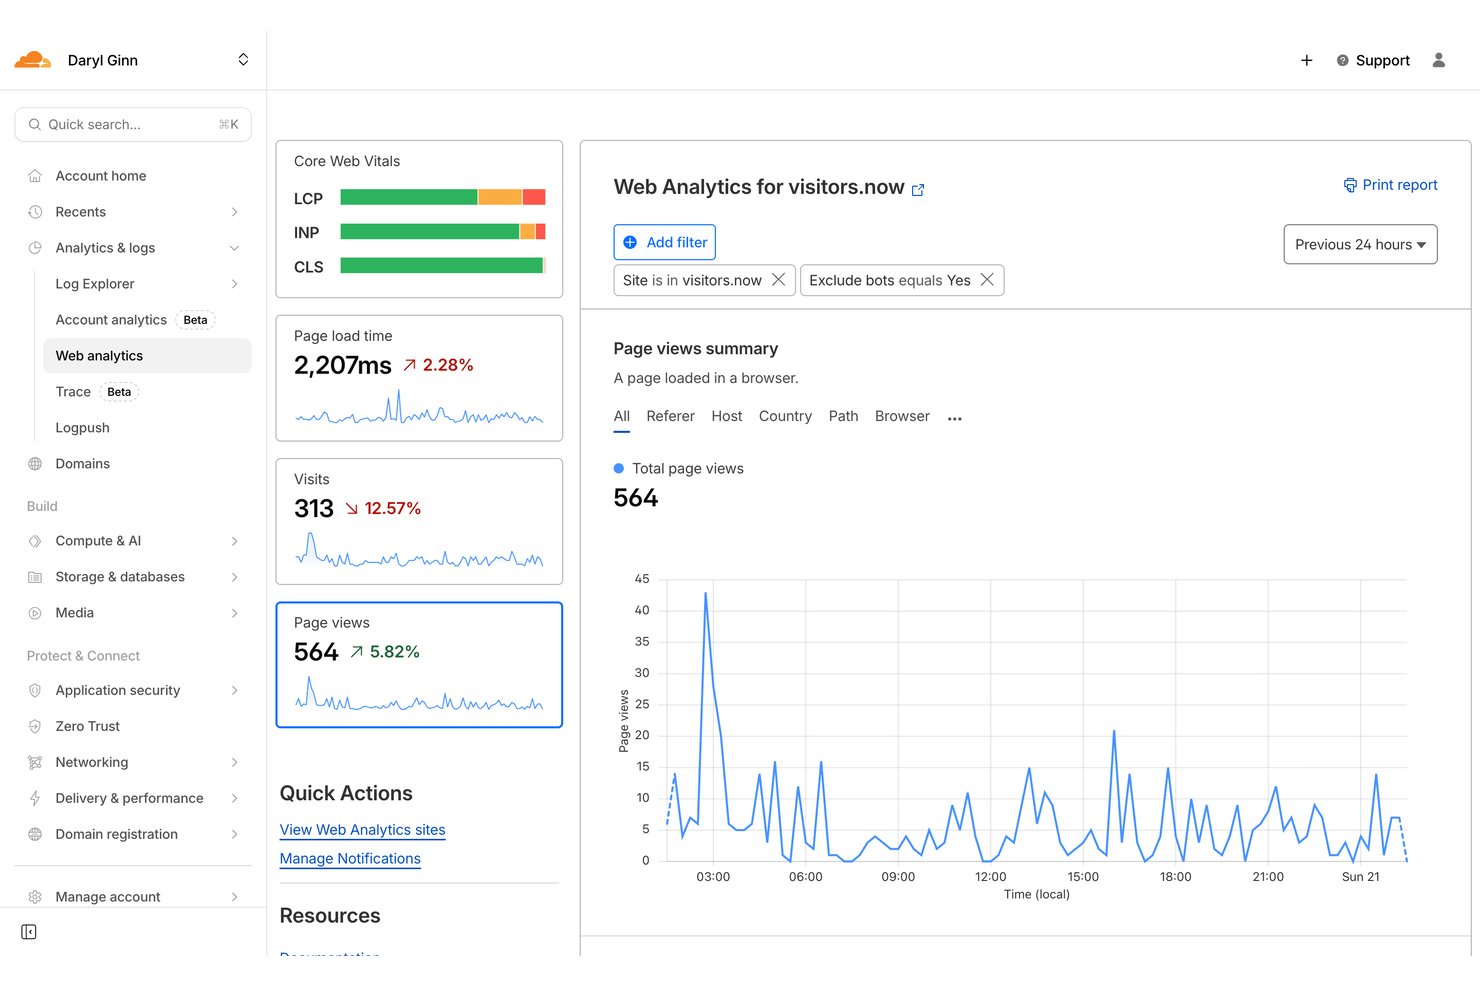Click the Print report link
Image resolution: width=1480 pixels, height=987 pixels.
click(1390, 185)
